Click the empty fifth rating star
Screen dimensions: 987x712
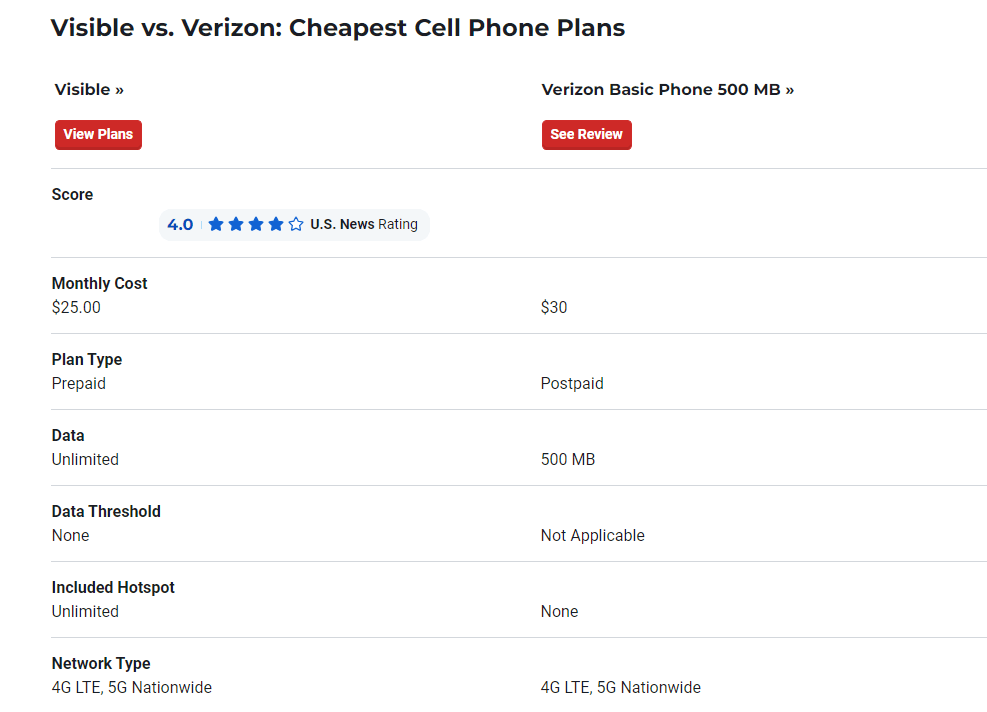point(296,224)
